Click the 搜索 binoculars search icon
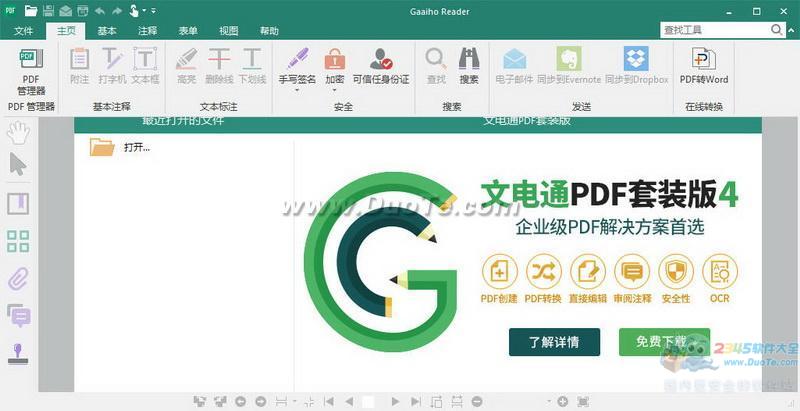 click(x=469, y=59)
